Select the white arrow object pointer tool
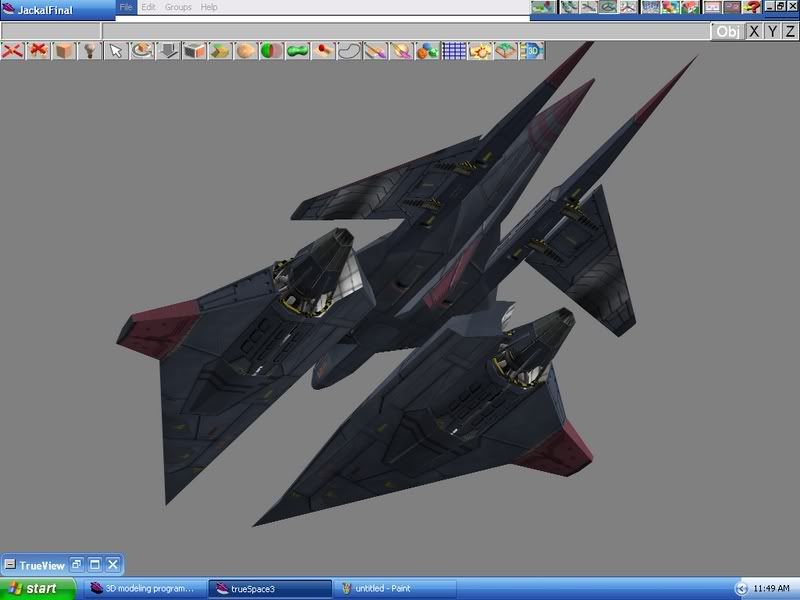 click(116, 51)
